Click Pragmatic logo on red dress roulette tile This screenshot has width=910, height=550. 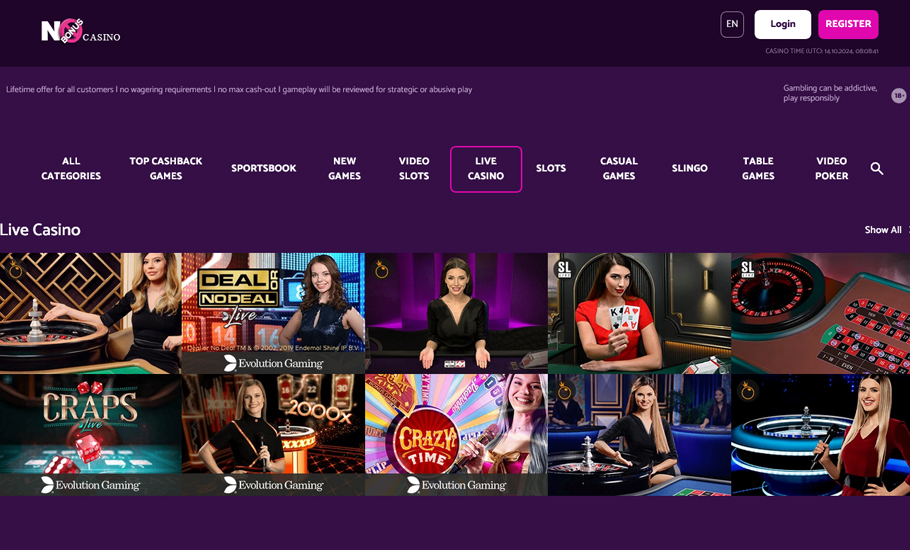[x=748, y=391]
